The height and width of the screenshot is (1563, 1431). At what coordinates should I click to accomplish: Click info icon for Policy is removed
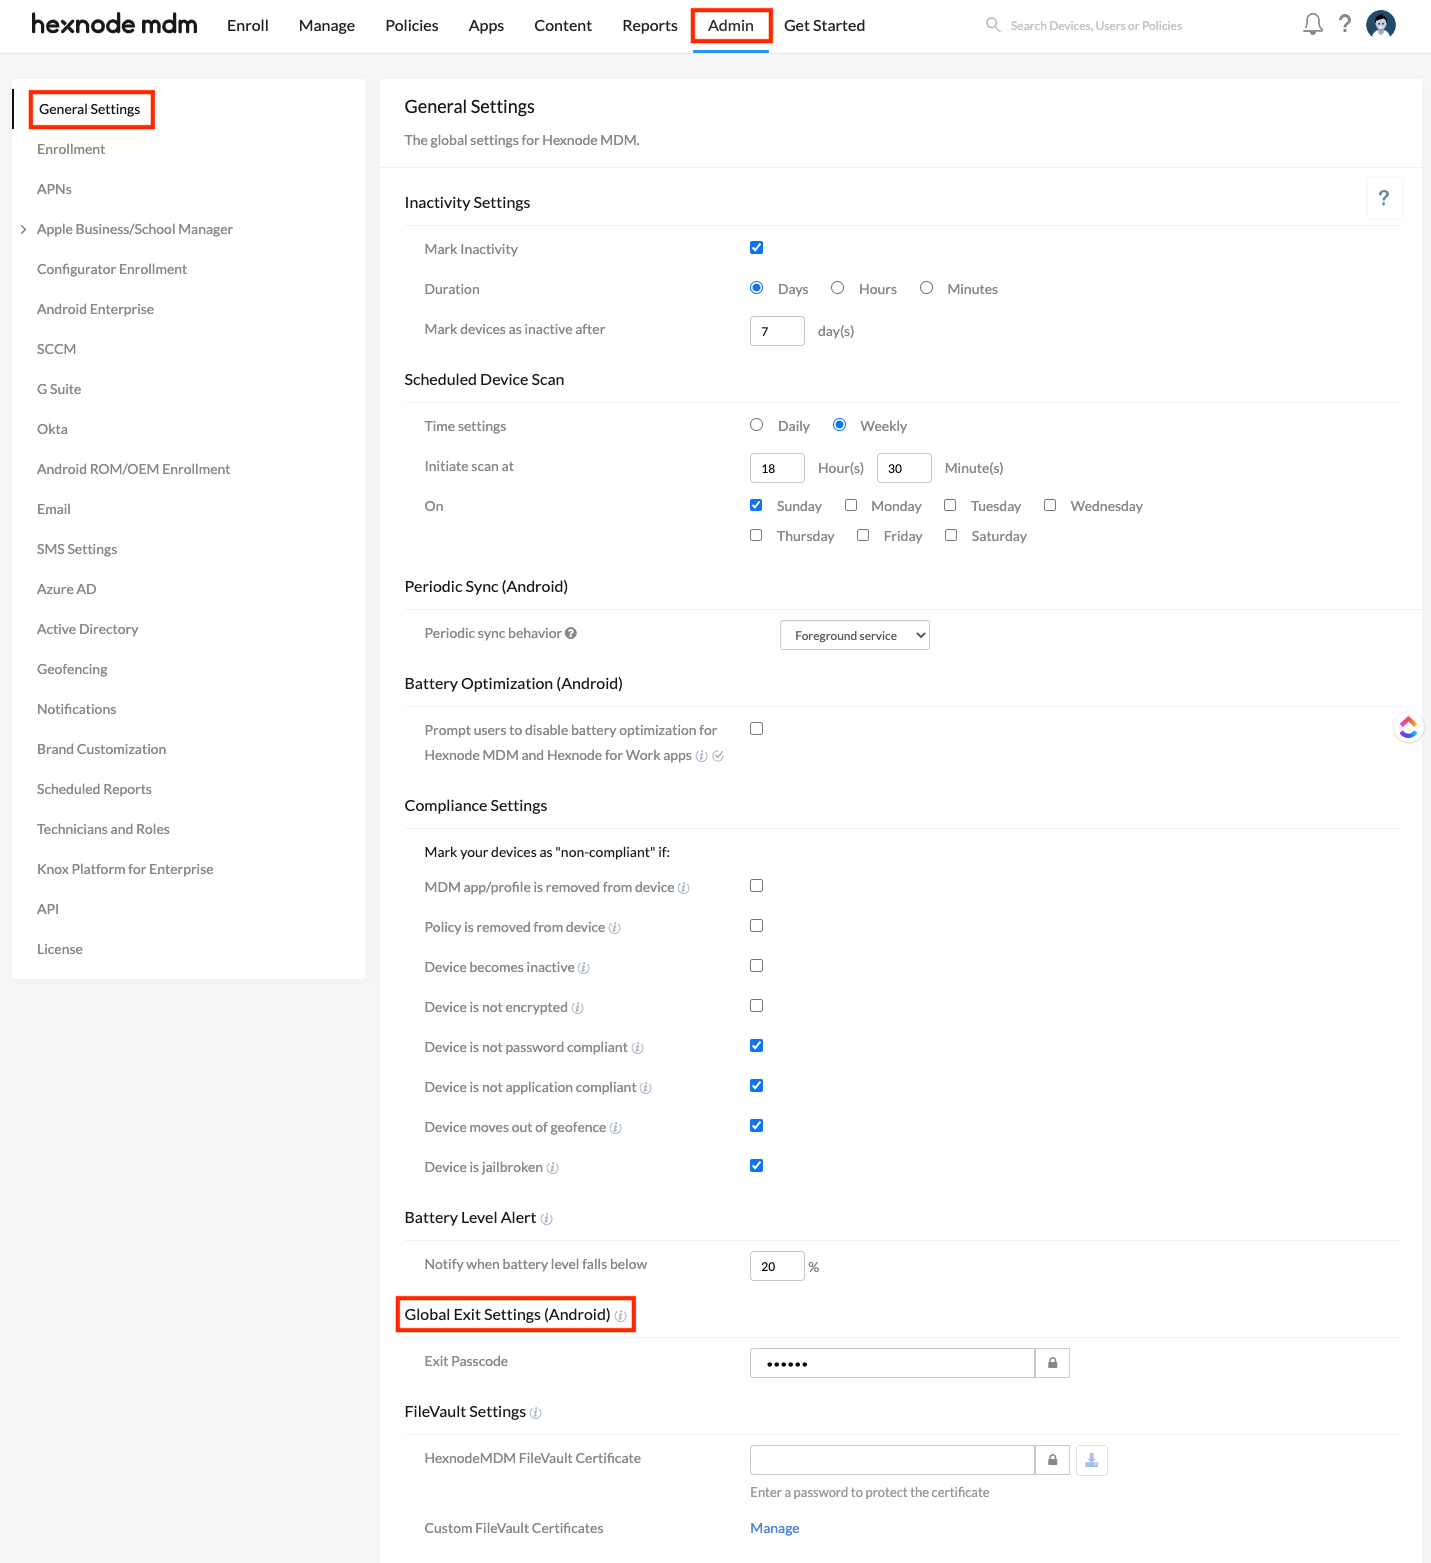[615, 928]
